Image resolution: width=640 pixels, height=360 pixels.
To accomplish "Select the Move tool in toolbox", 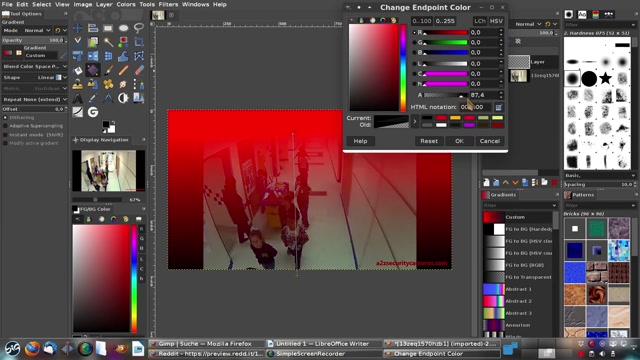I will pyautogui.click(x=77, y=28).
